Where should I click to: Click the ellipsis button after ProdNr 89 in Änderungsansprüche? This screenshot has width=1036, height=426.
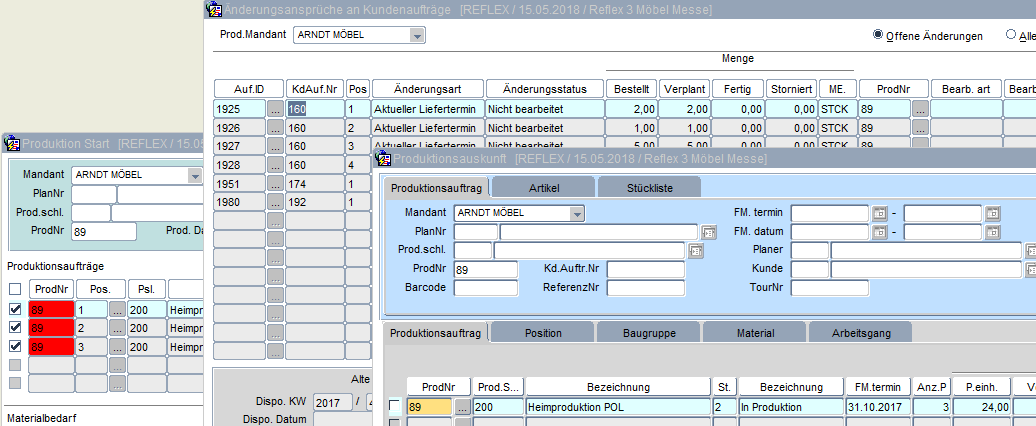(920, 109)
